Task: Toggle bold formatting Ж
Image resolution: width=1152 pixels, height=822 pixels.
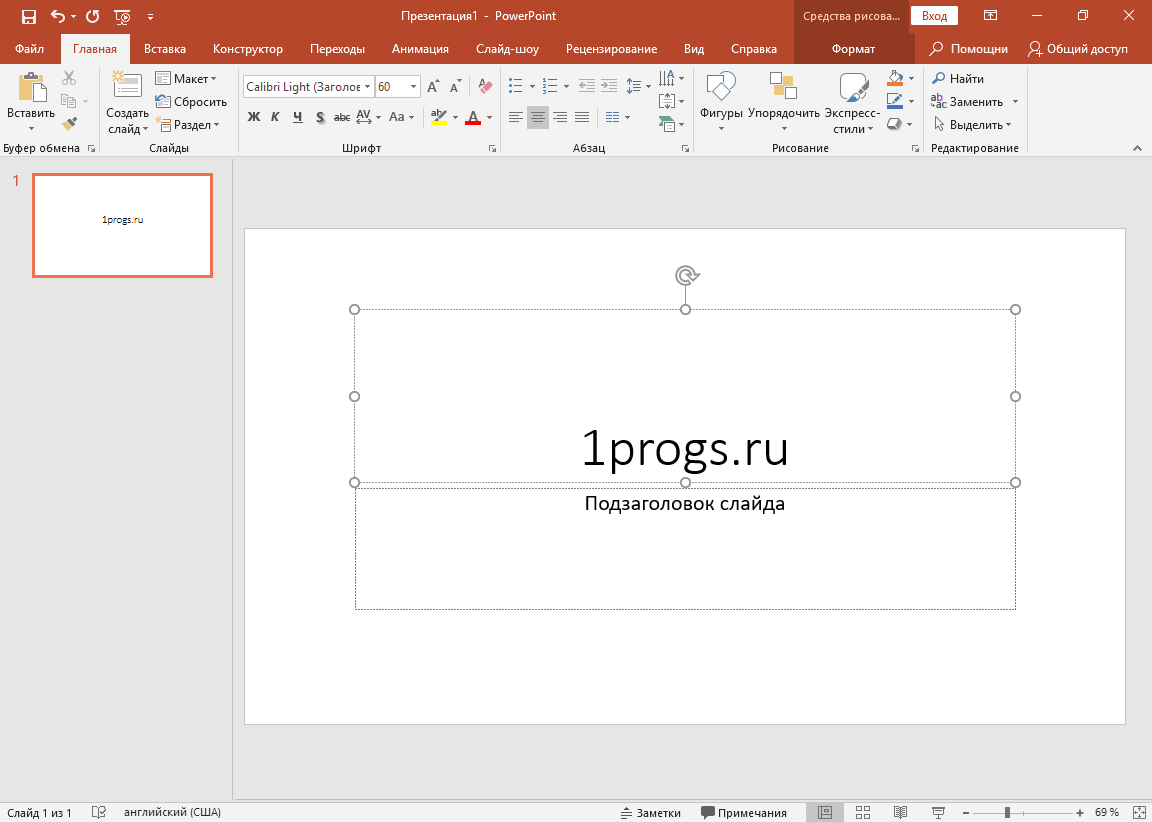Action: pyautogui.click(x=254, y=117)
